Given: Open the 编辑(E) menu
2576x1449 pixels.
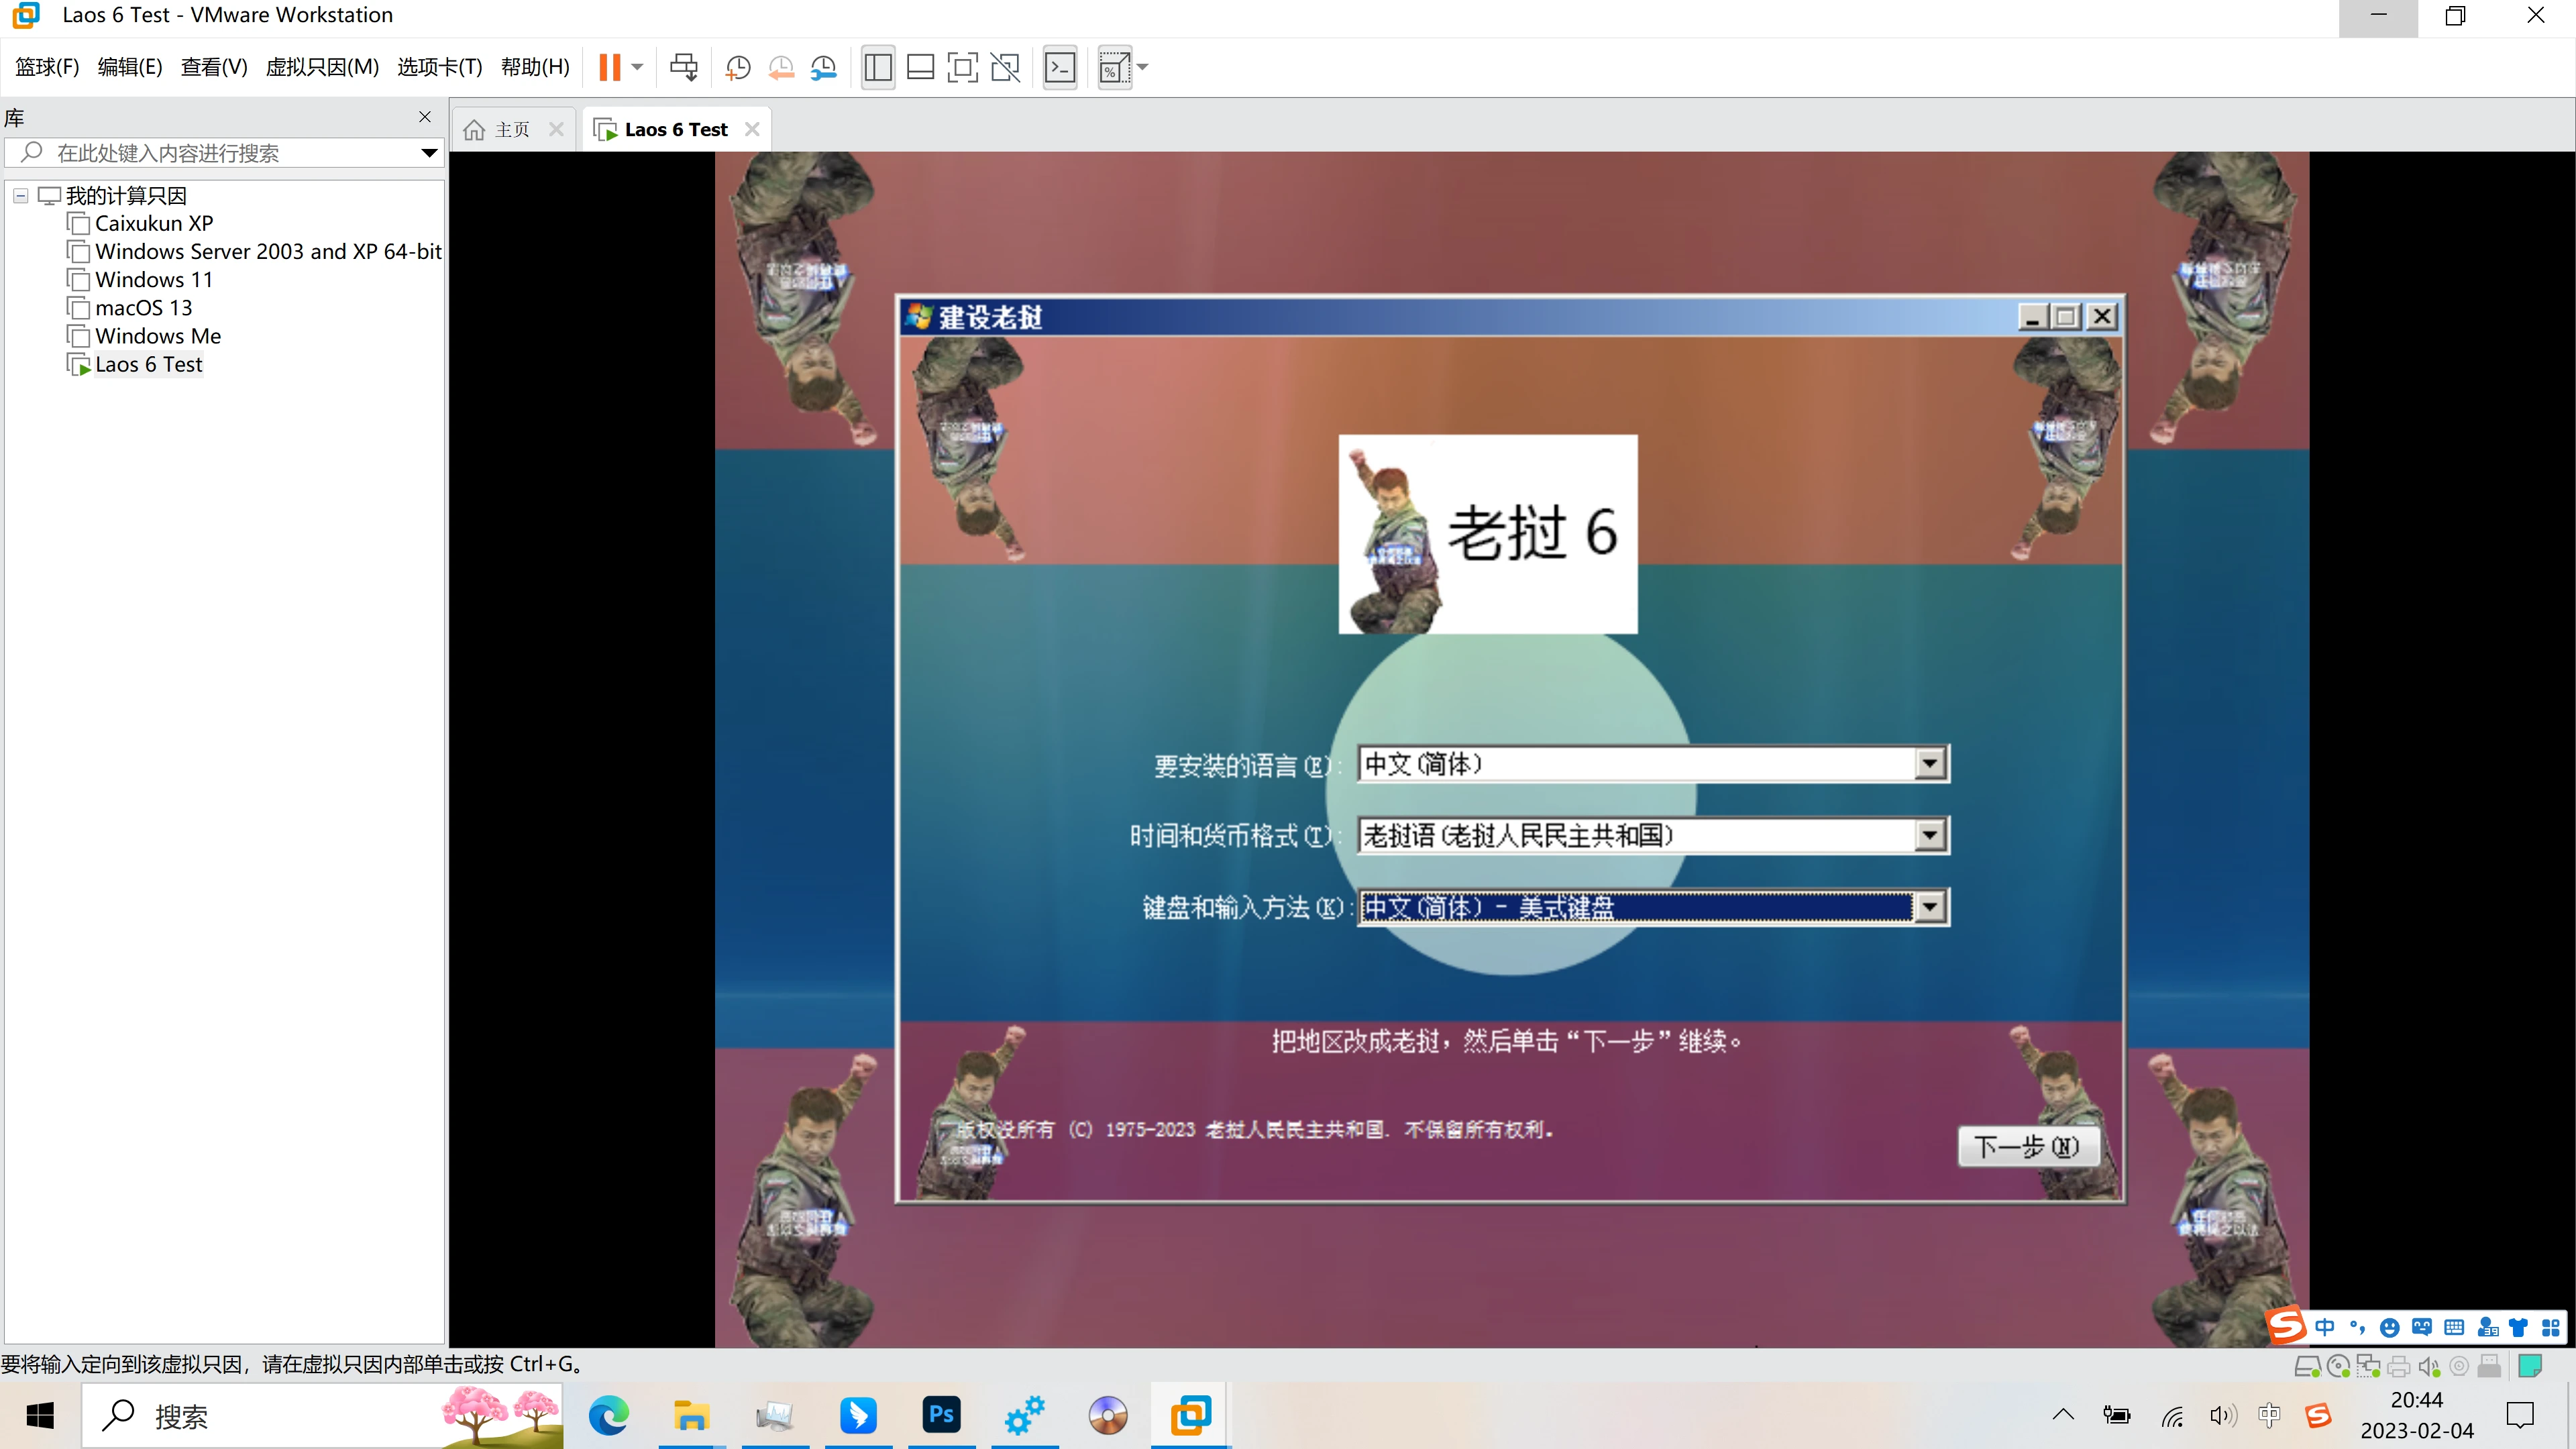Looking at the screenshot, I should pyautogui.click(x=130, y=67).
